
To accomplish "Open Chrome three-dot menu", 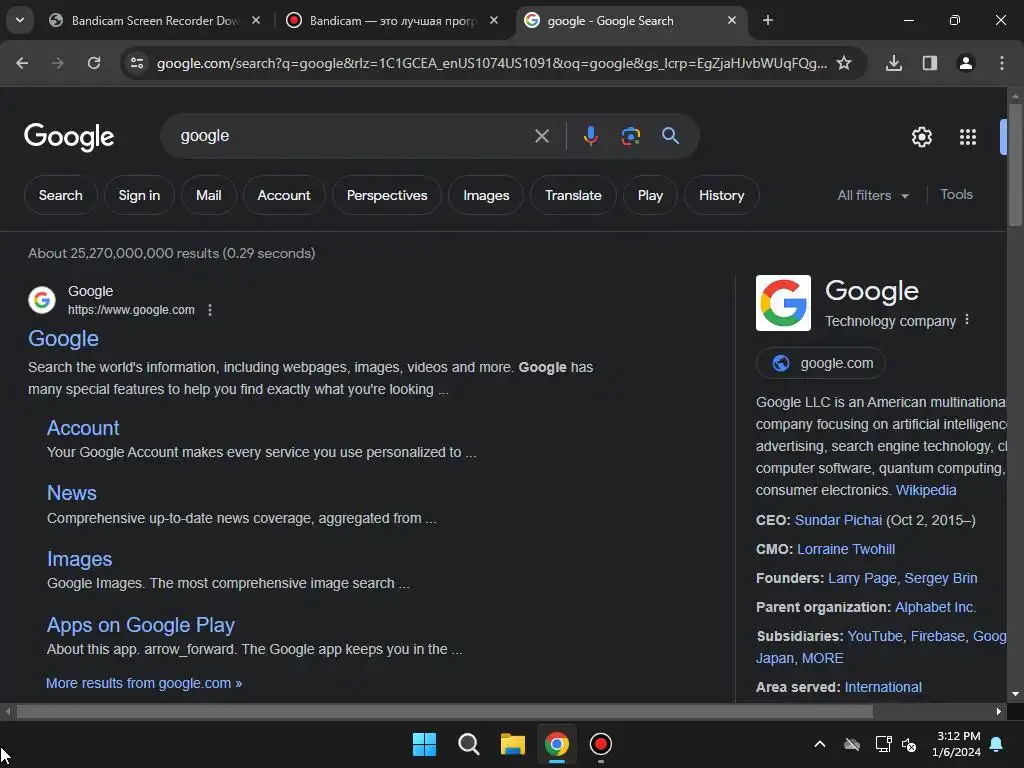I will tap(1002, 63).
